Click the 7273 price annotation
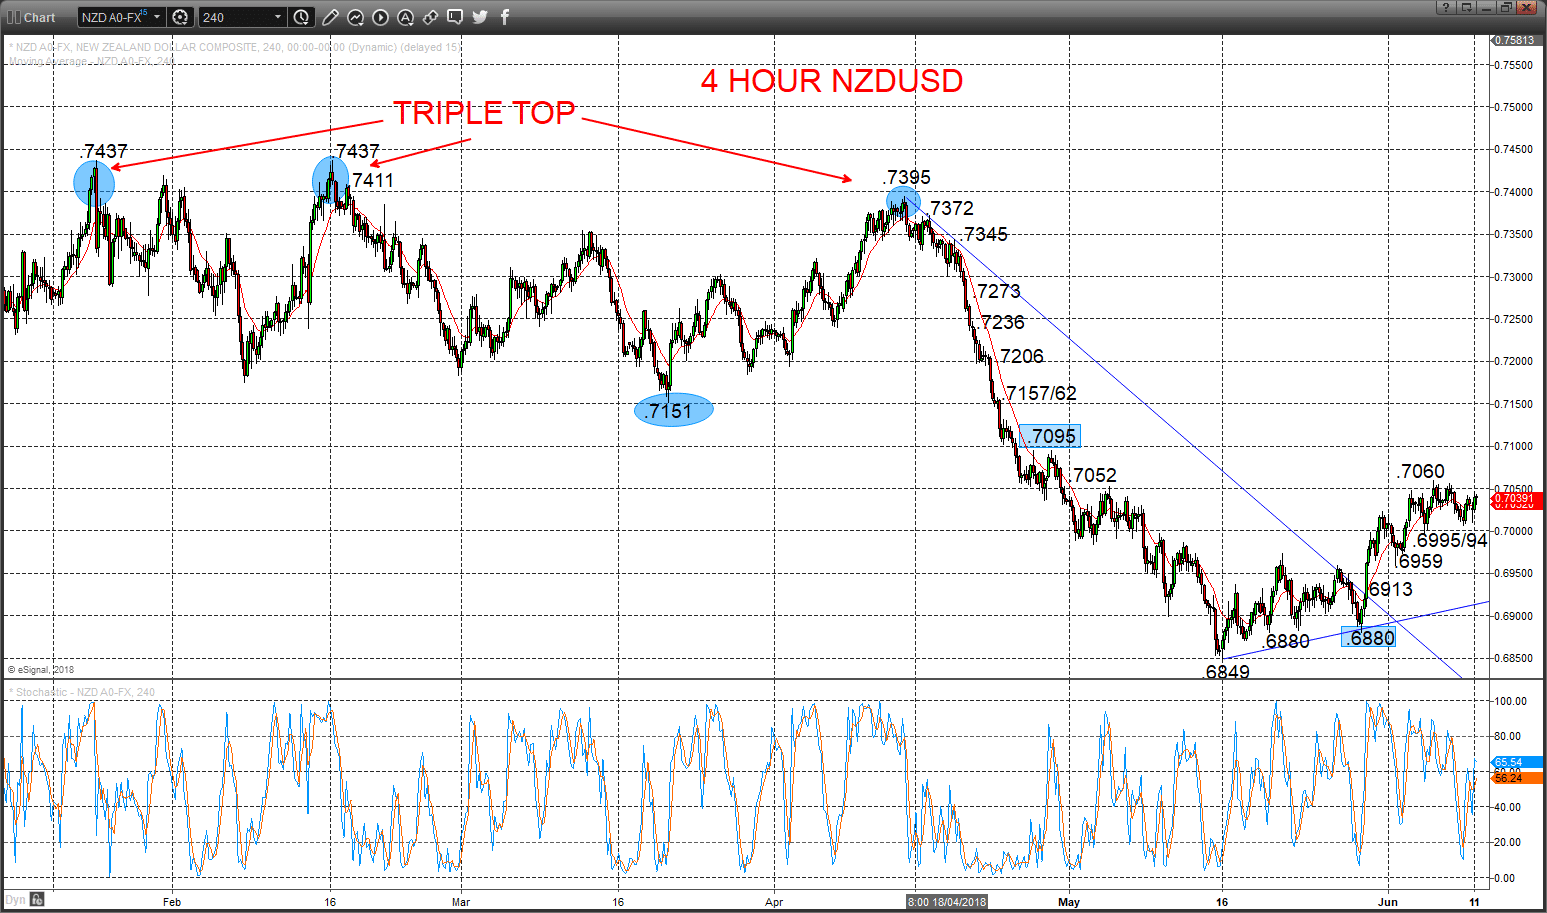The width and height of the screenshot is (1547, 913). (999, 291)
